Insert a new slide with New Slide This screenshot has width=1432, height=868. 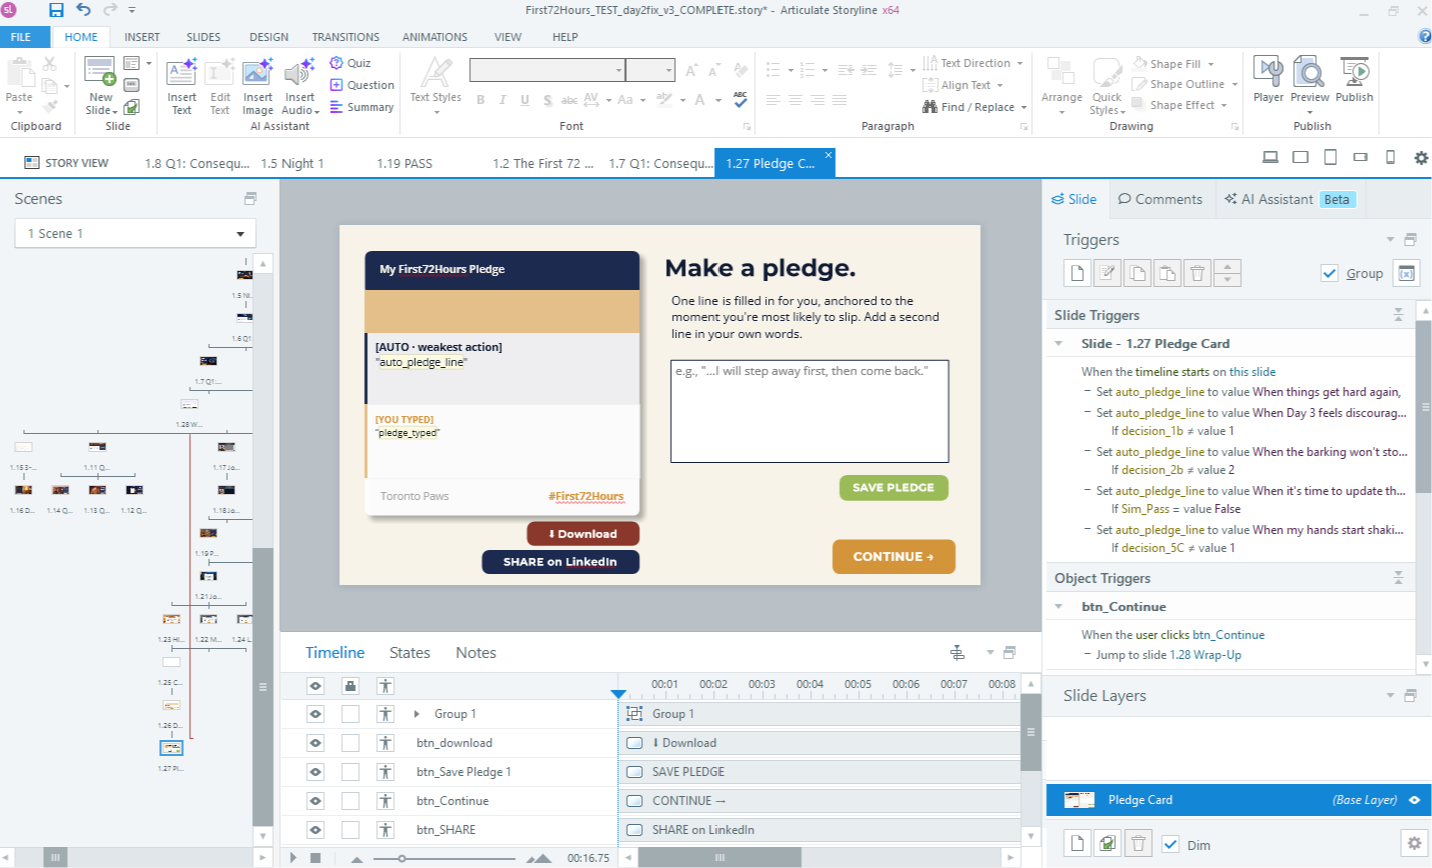[x=100, y=86]
